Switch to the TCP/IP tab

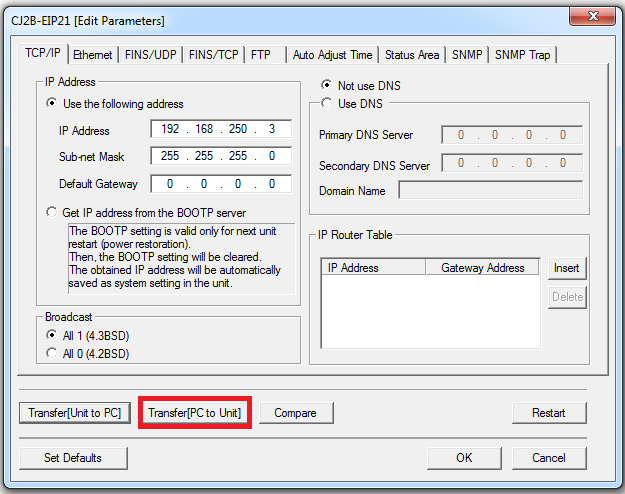43,53
